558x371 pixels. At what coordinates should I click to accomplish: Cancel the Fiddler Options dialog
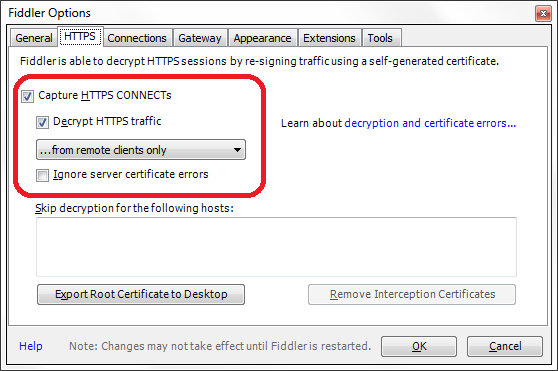[505, 346]
